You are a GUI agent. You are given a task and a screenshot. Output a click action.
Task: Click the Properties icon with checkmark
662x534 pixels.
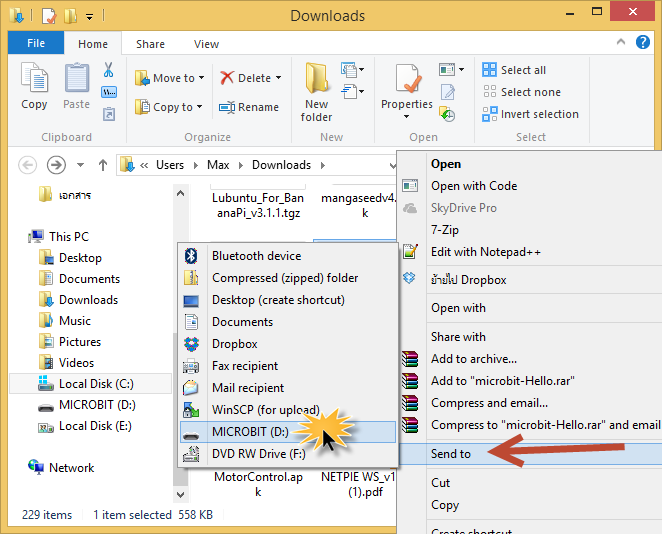[x=407, y=78]
